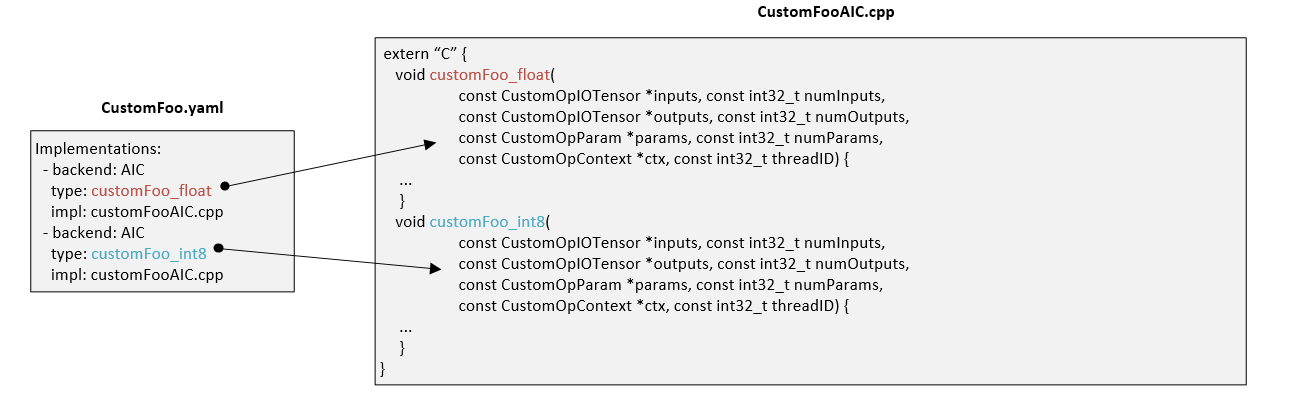Select the red customFoo_float text in the YAML box
Image resolution: width=1291 pixels, height=420 pixels.
[151, 191]
